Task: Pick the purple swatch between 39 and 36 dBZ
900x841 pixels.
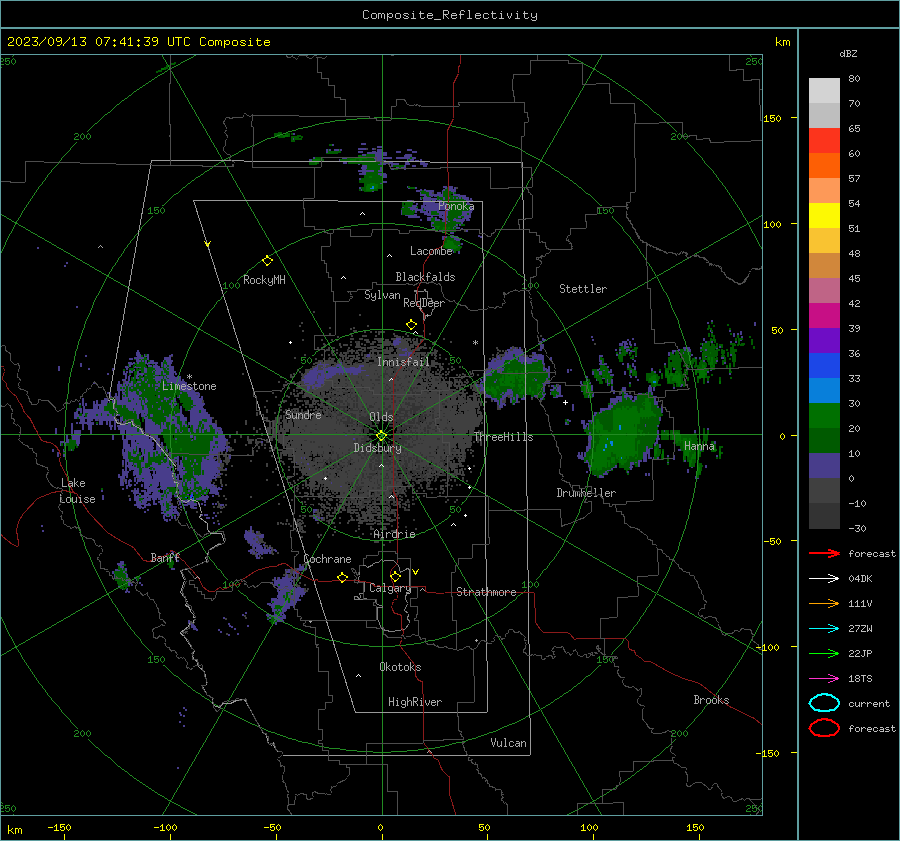Action: point(824,341)
